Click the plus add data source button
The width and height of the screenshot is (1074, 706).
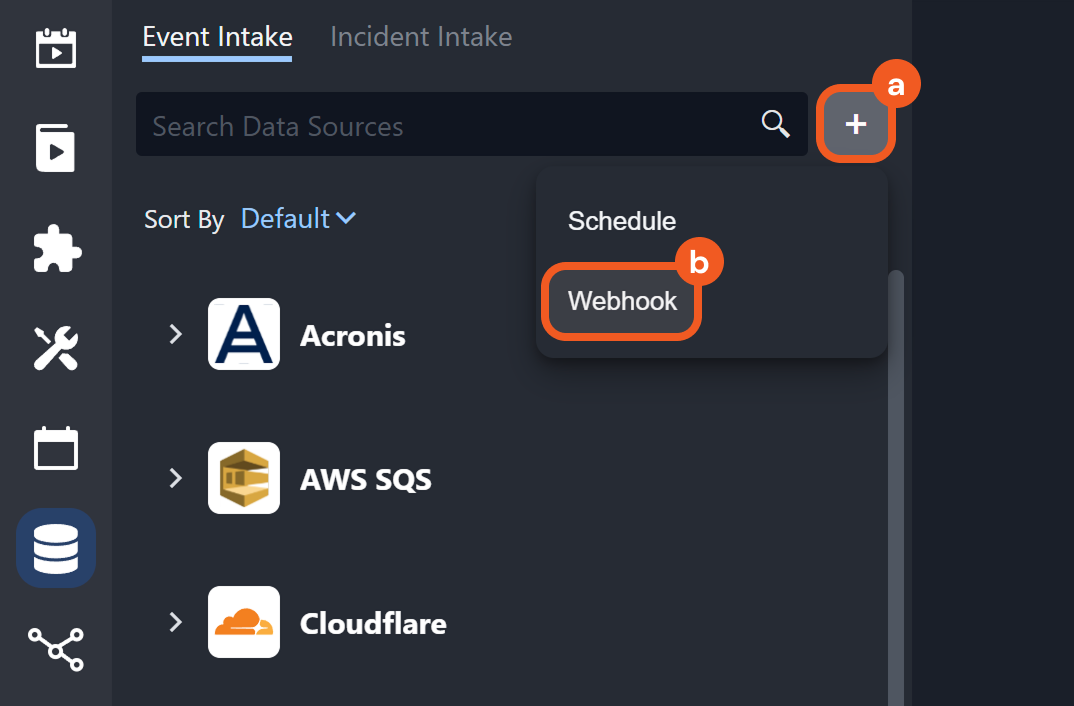855,124
